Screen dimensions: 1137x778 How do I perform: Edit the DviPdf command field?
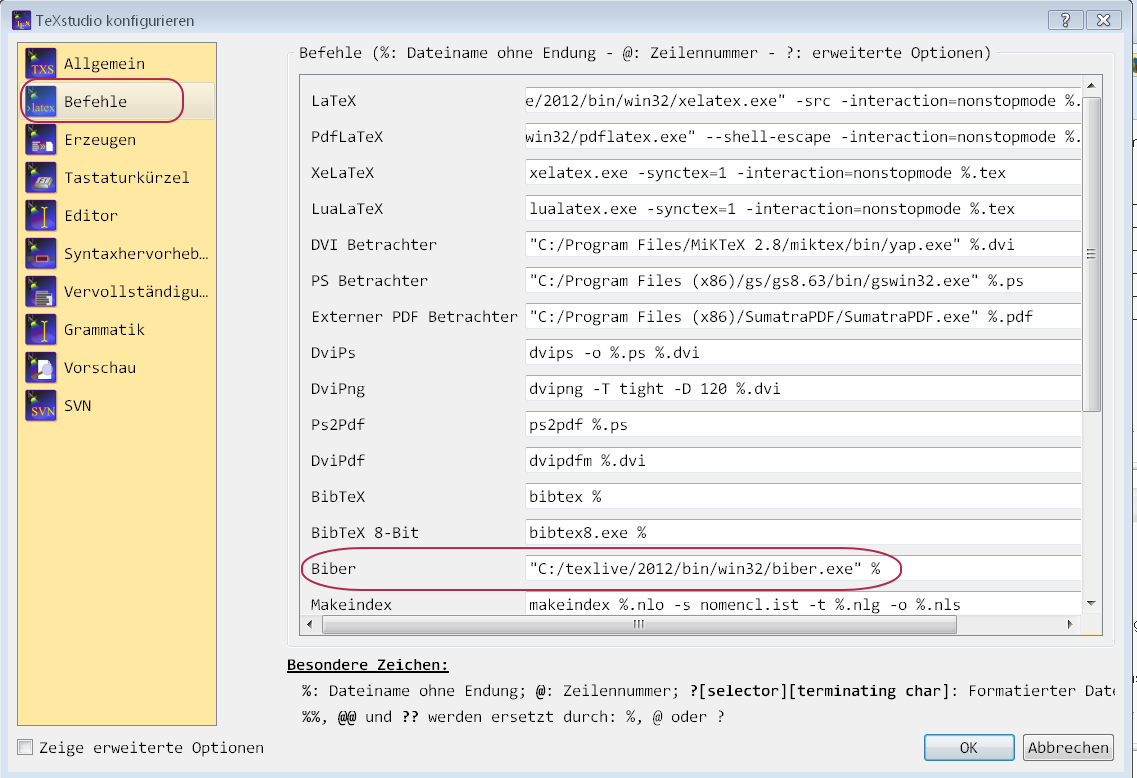[803, 460]
